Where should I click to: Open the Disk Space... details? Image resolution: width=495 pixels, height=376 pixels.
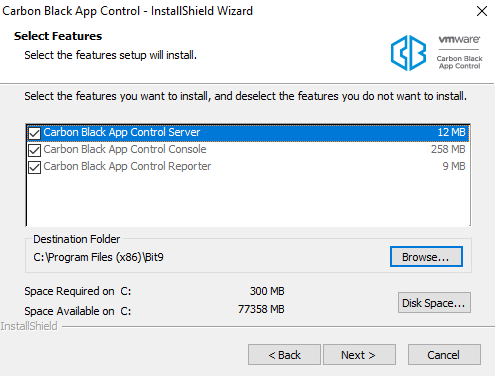tap(434, 303)
